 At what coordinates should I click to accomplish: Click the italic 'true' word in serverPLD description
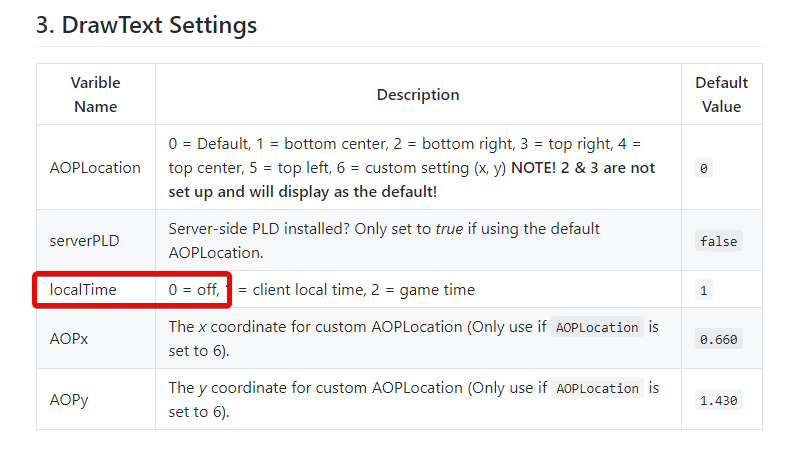click(x=449, y=229)
